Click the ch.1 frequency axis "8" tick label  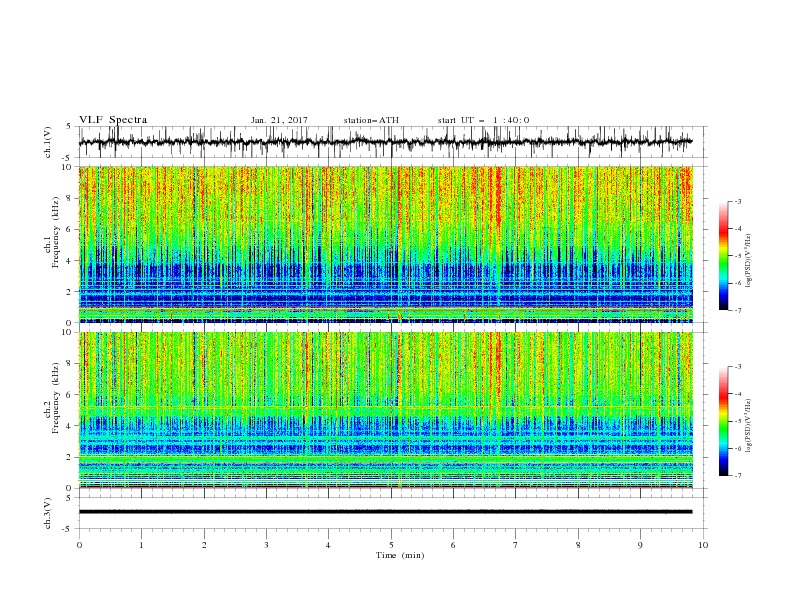coord(70,198)
